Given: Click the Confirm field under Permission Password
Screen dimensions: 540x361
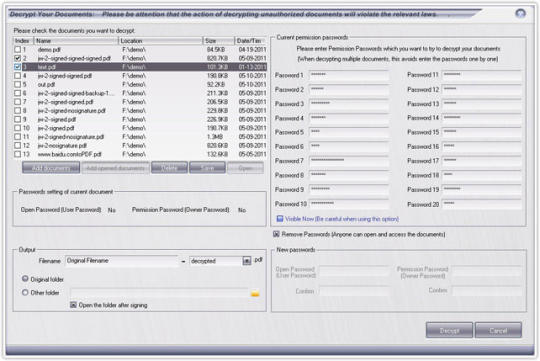Looking at the screenshot, I should (x=487, y=291).
